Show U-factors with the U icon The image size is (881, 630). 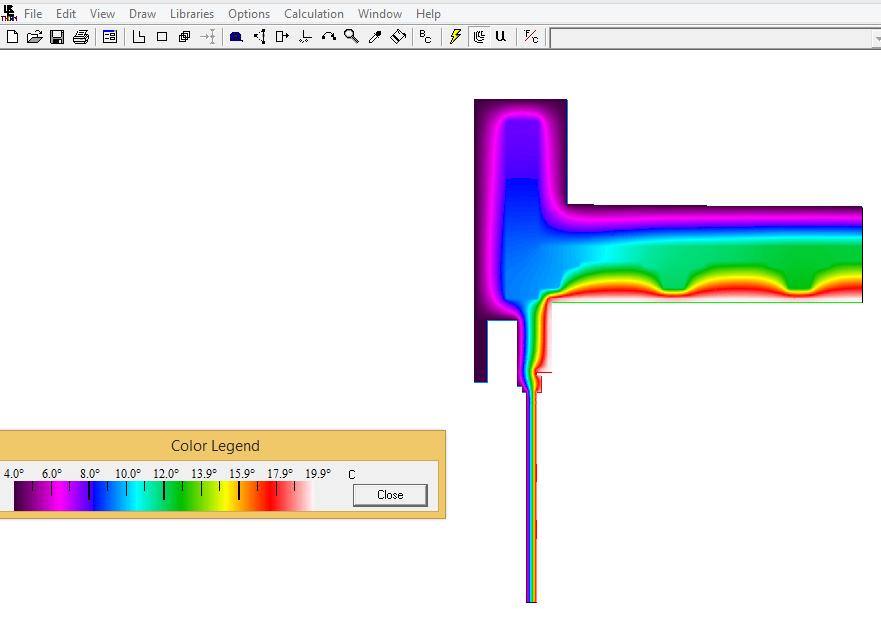pyautogui.click(x=501, y=37)
